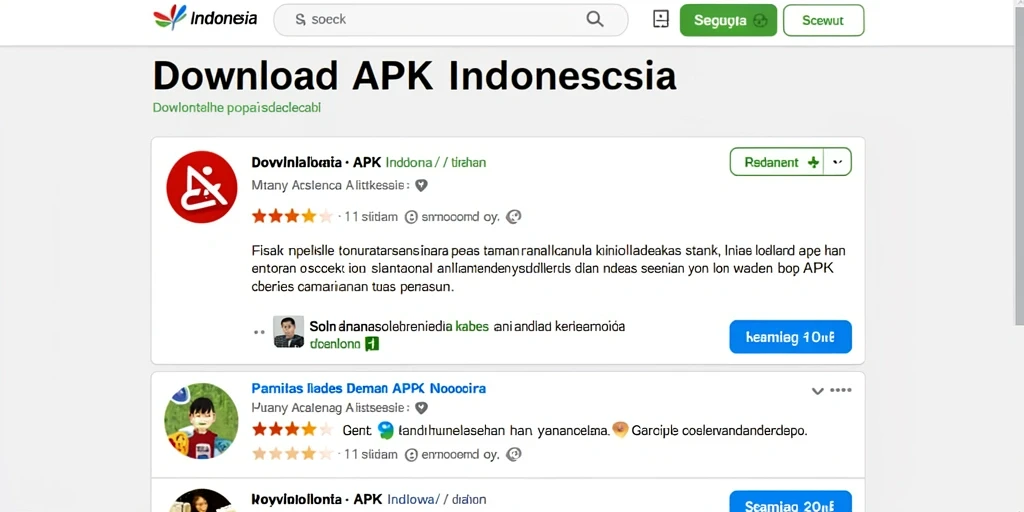Click the 'Download APK Indonescsia' heading
This screenshot has width=1024, height=512.
[x=415, y=76]
